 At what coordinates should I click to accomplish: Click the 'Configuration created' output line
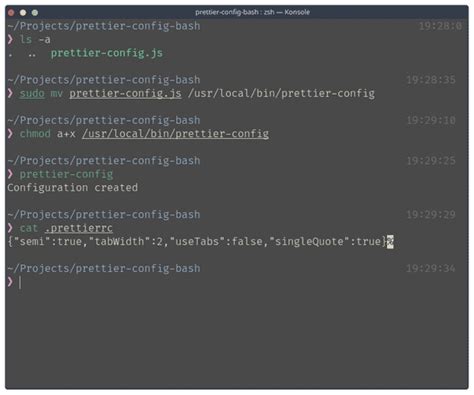pos(73,188)
